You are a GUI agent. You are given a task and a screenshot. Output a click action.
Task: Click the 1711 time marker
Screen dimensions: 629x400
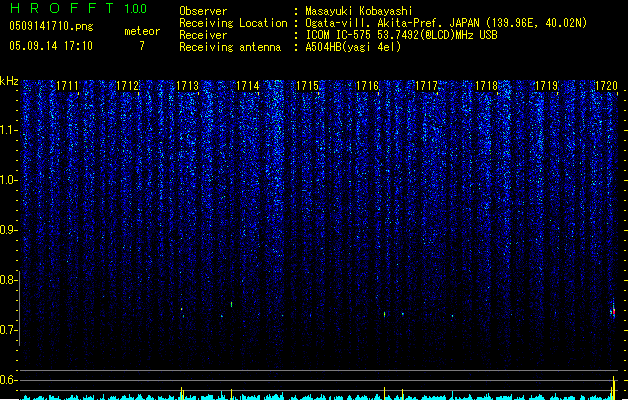67,86
